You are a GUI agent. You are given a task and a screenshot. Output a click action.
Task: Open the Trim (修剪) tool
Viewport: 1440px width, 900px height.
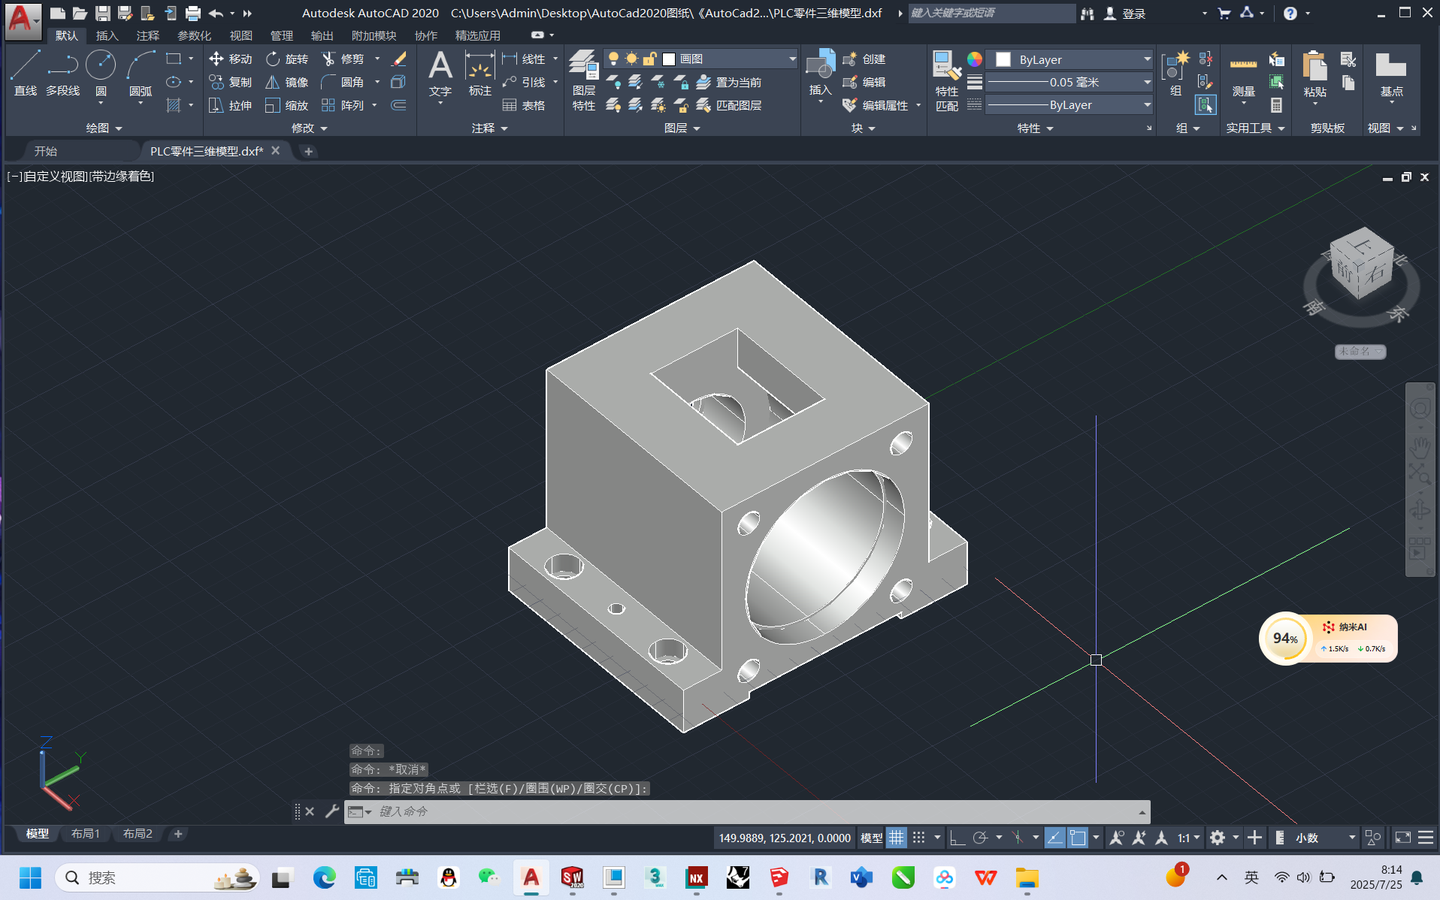click(350, 57)
